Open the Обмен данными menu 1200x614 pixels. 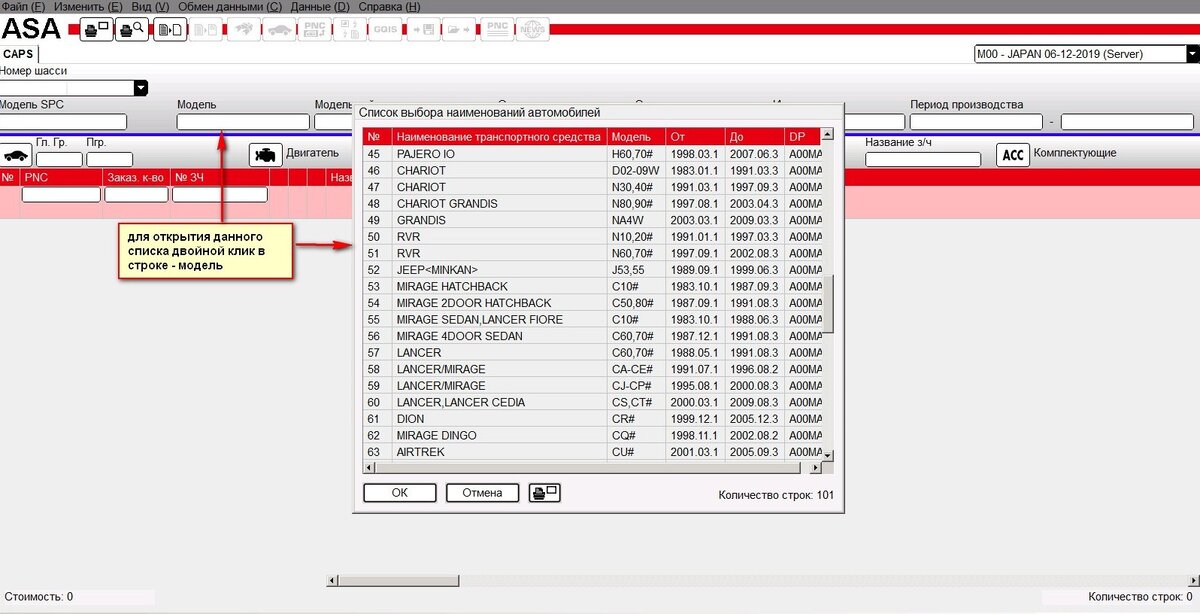coord(230,6)
